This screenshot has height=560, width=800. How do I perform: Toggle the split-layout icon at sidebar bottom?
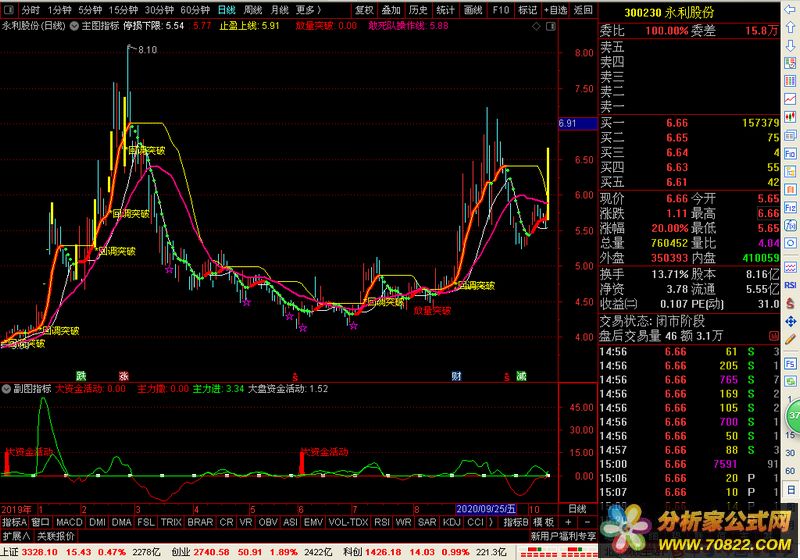(790, 490)
